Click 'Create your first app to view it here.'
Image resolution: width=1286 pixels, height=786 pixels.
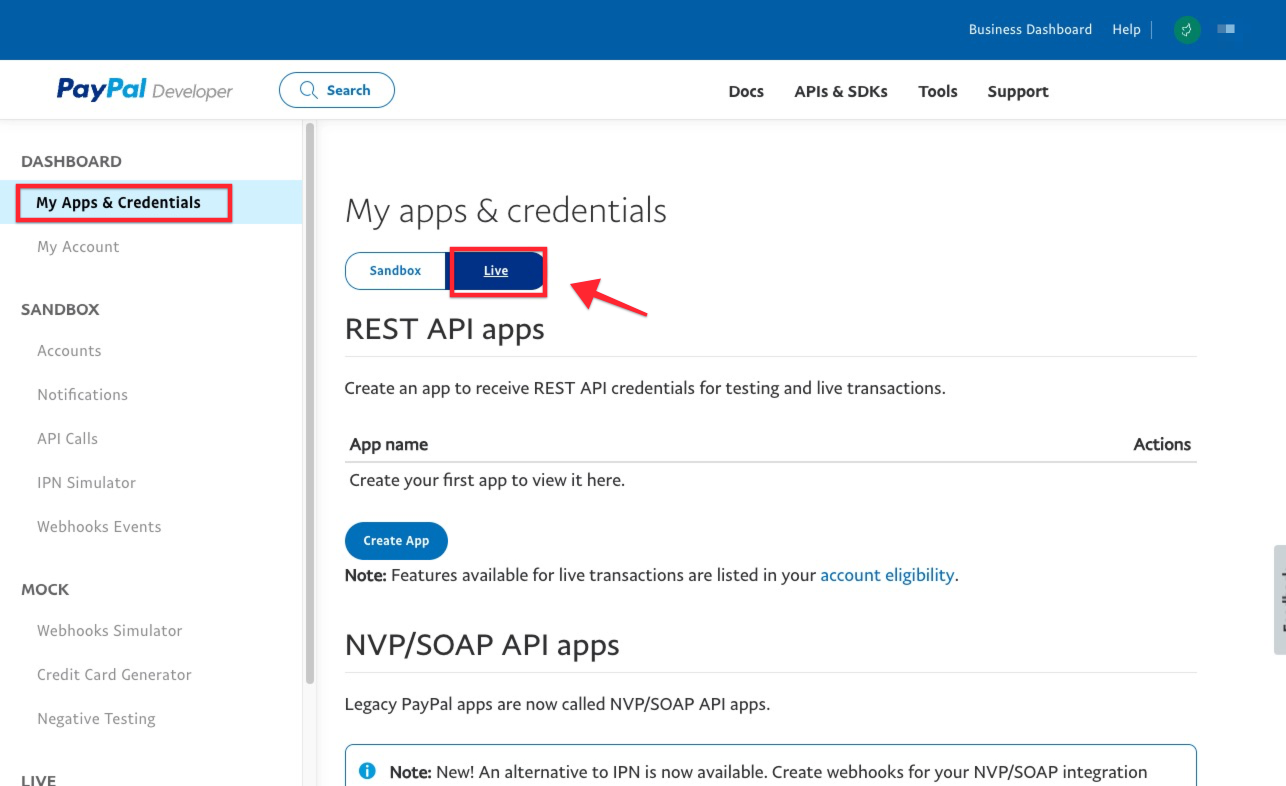coord(487,480)
